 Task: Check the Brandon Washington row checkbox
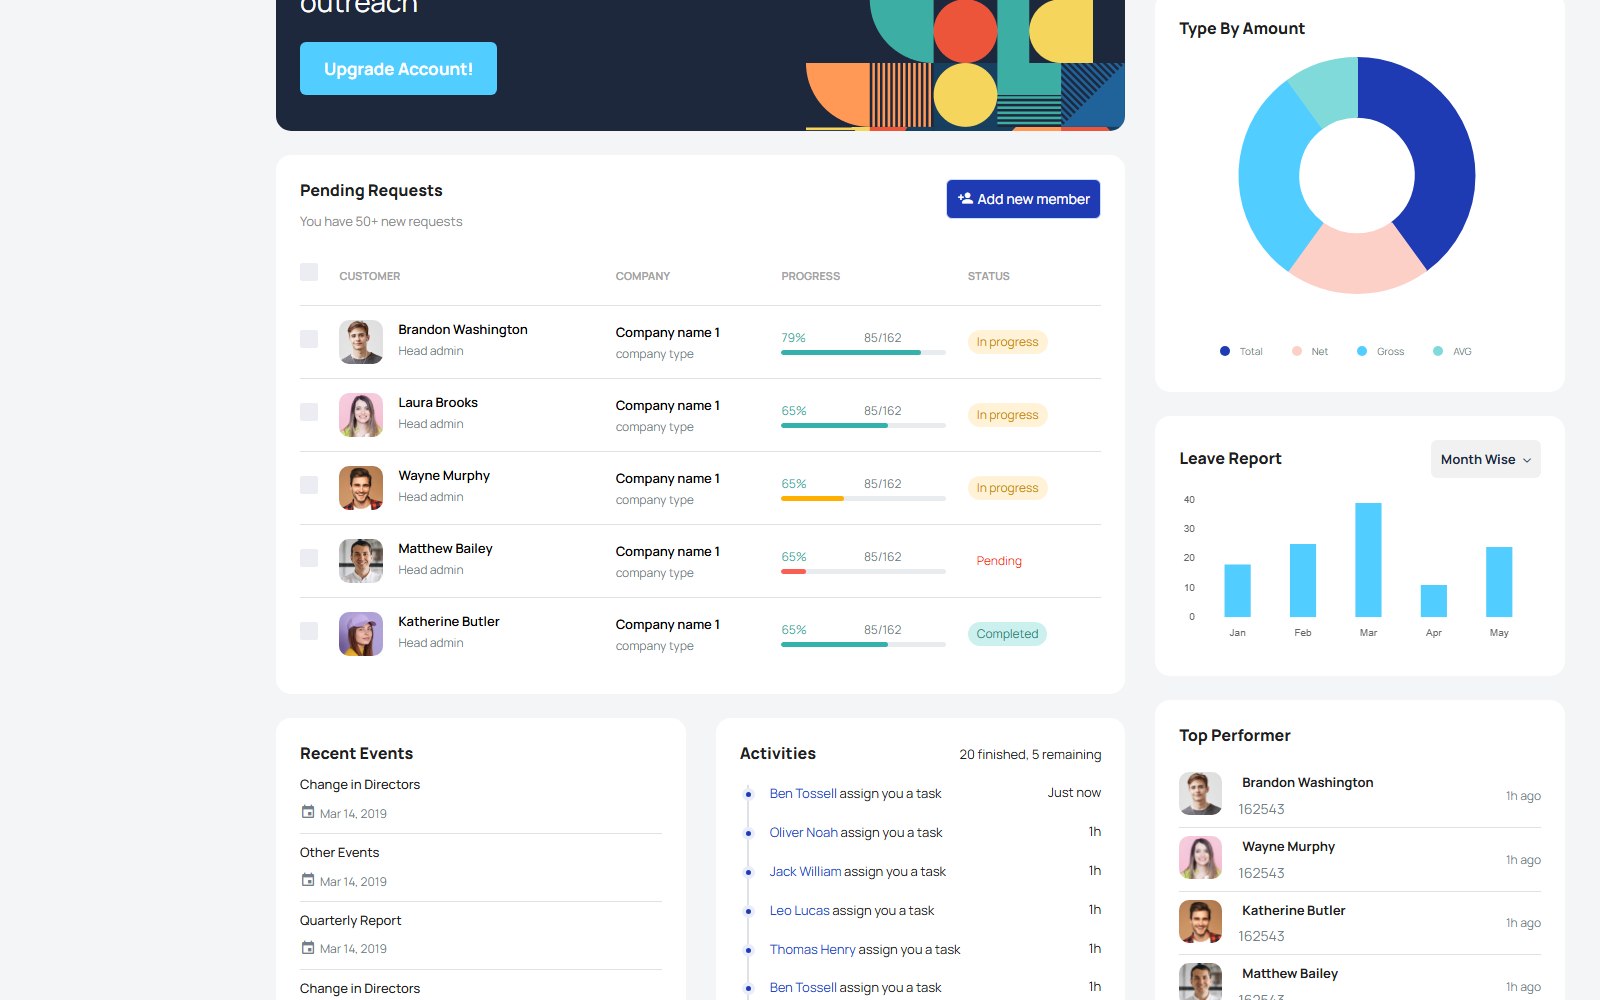click(x=309, y=339)
